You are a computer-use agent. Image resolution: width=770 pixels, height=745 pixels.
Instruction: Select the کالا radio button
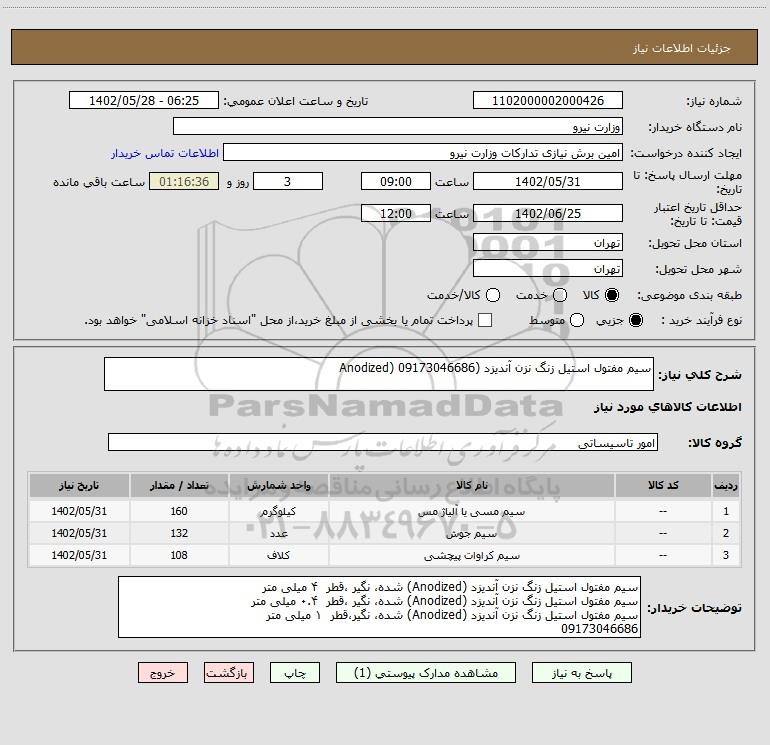[x=612, y=295]
